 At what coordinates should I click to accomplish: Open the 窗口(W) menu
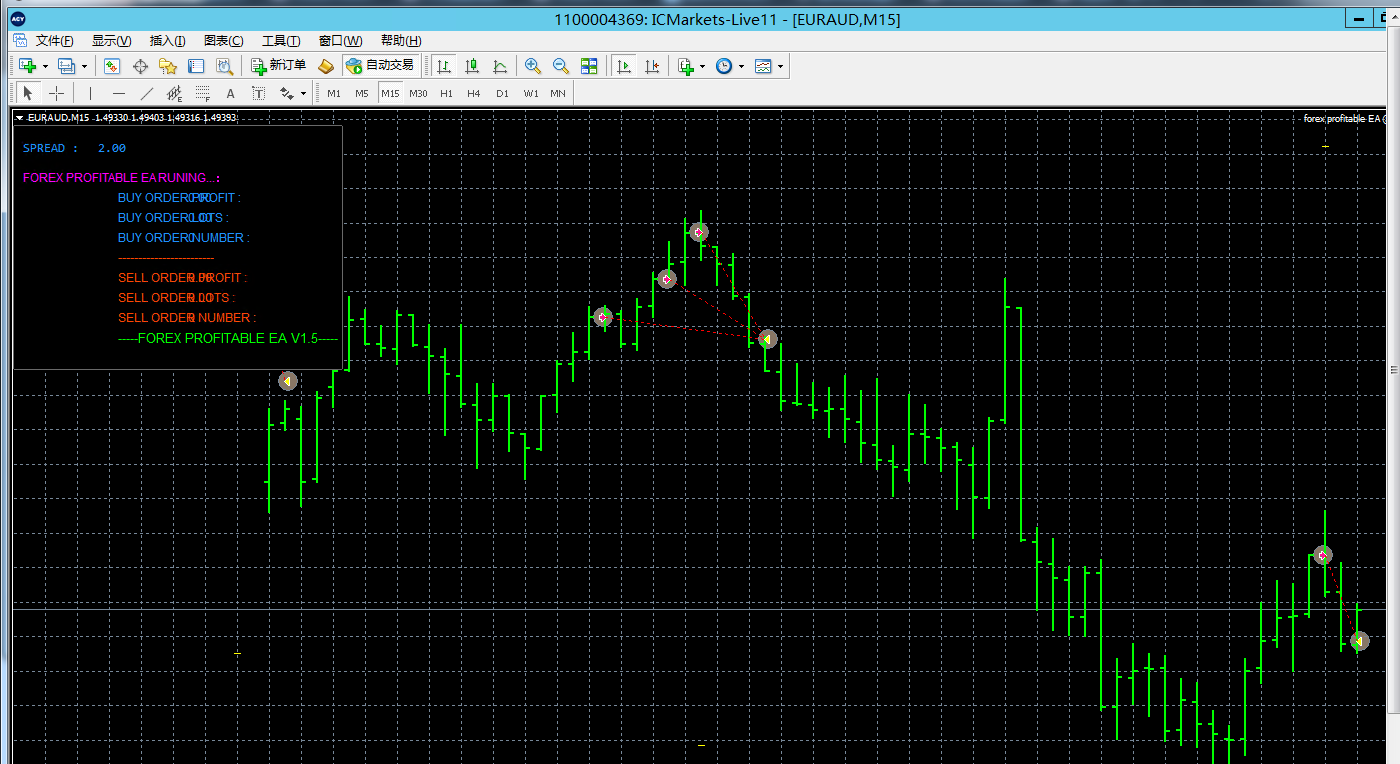(340, 41)
